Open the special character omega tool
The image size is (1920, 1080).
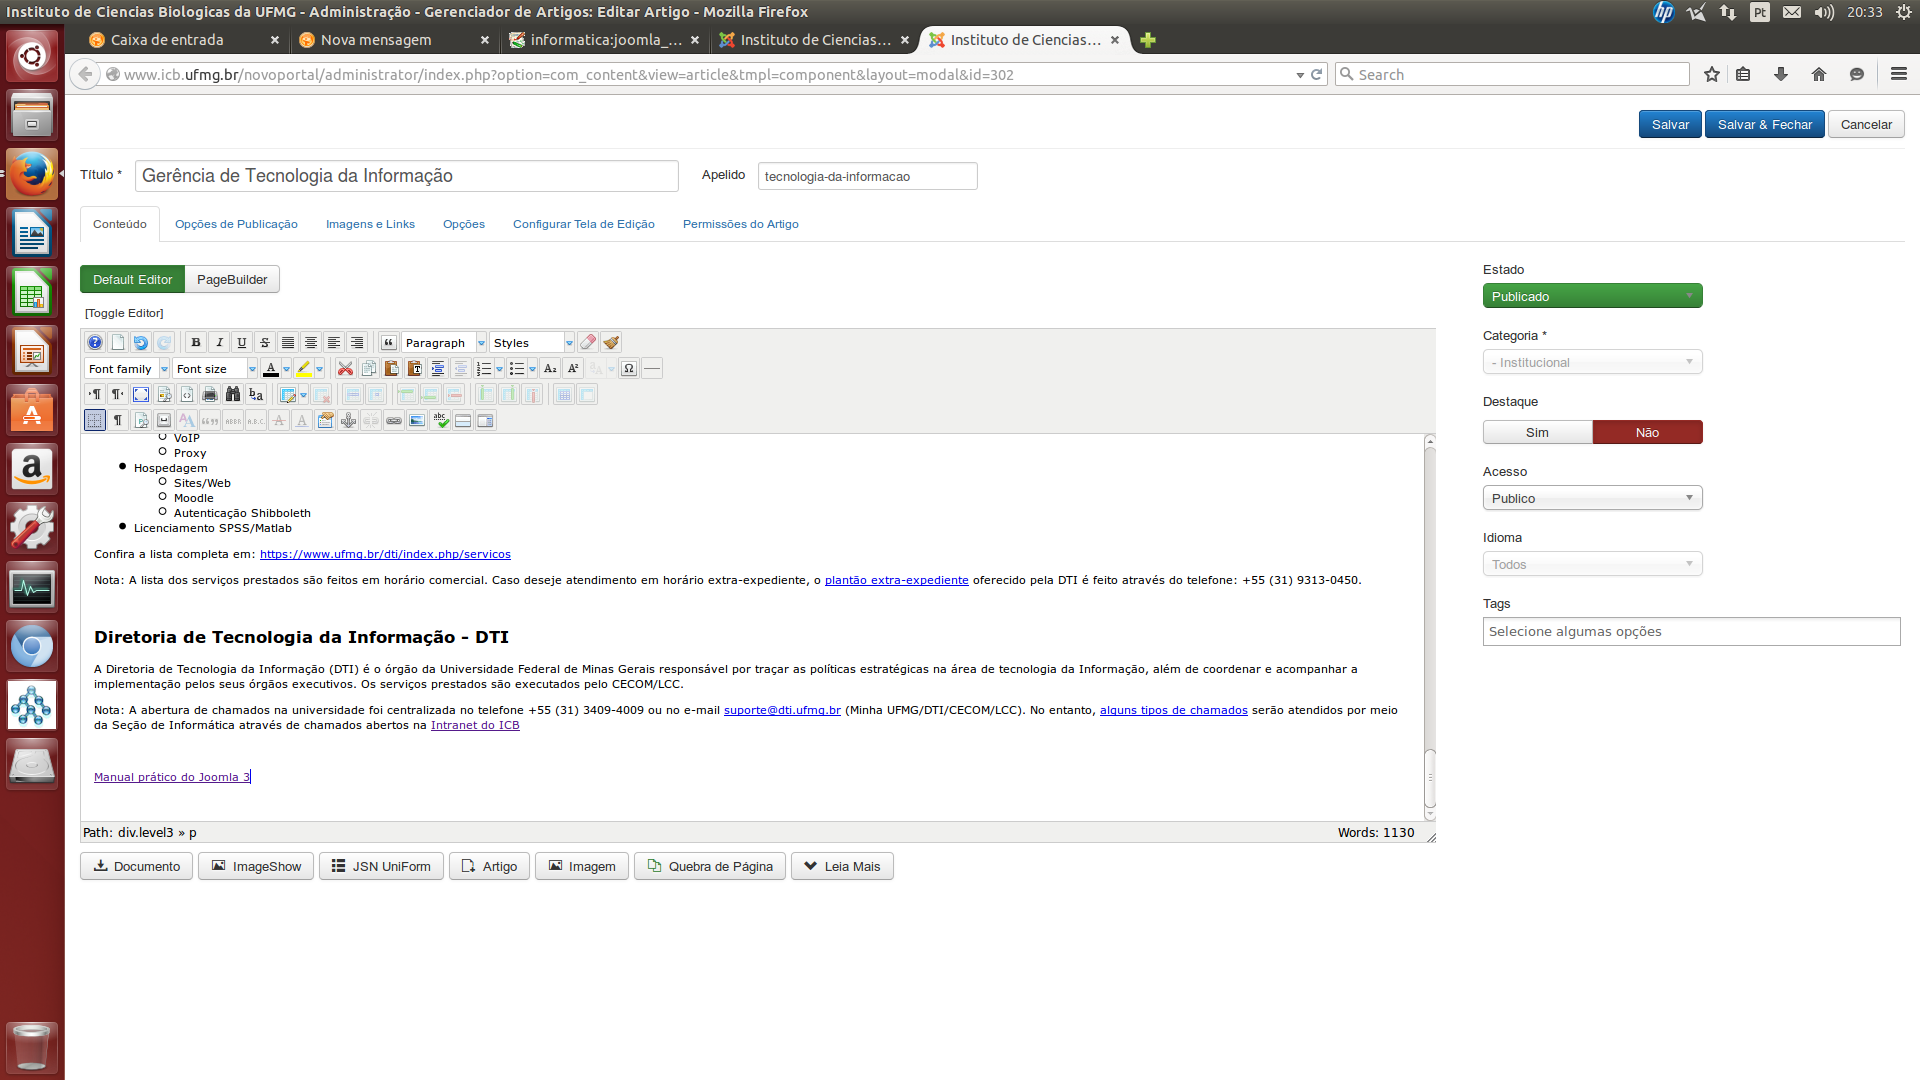pyautogui.click(x=629, y=369)
